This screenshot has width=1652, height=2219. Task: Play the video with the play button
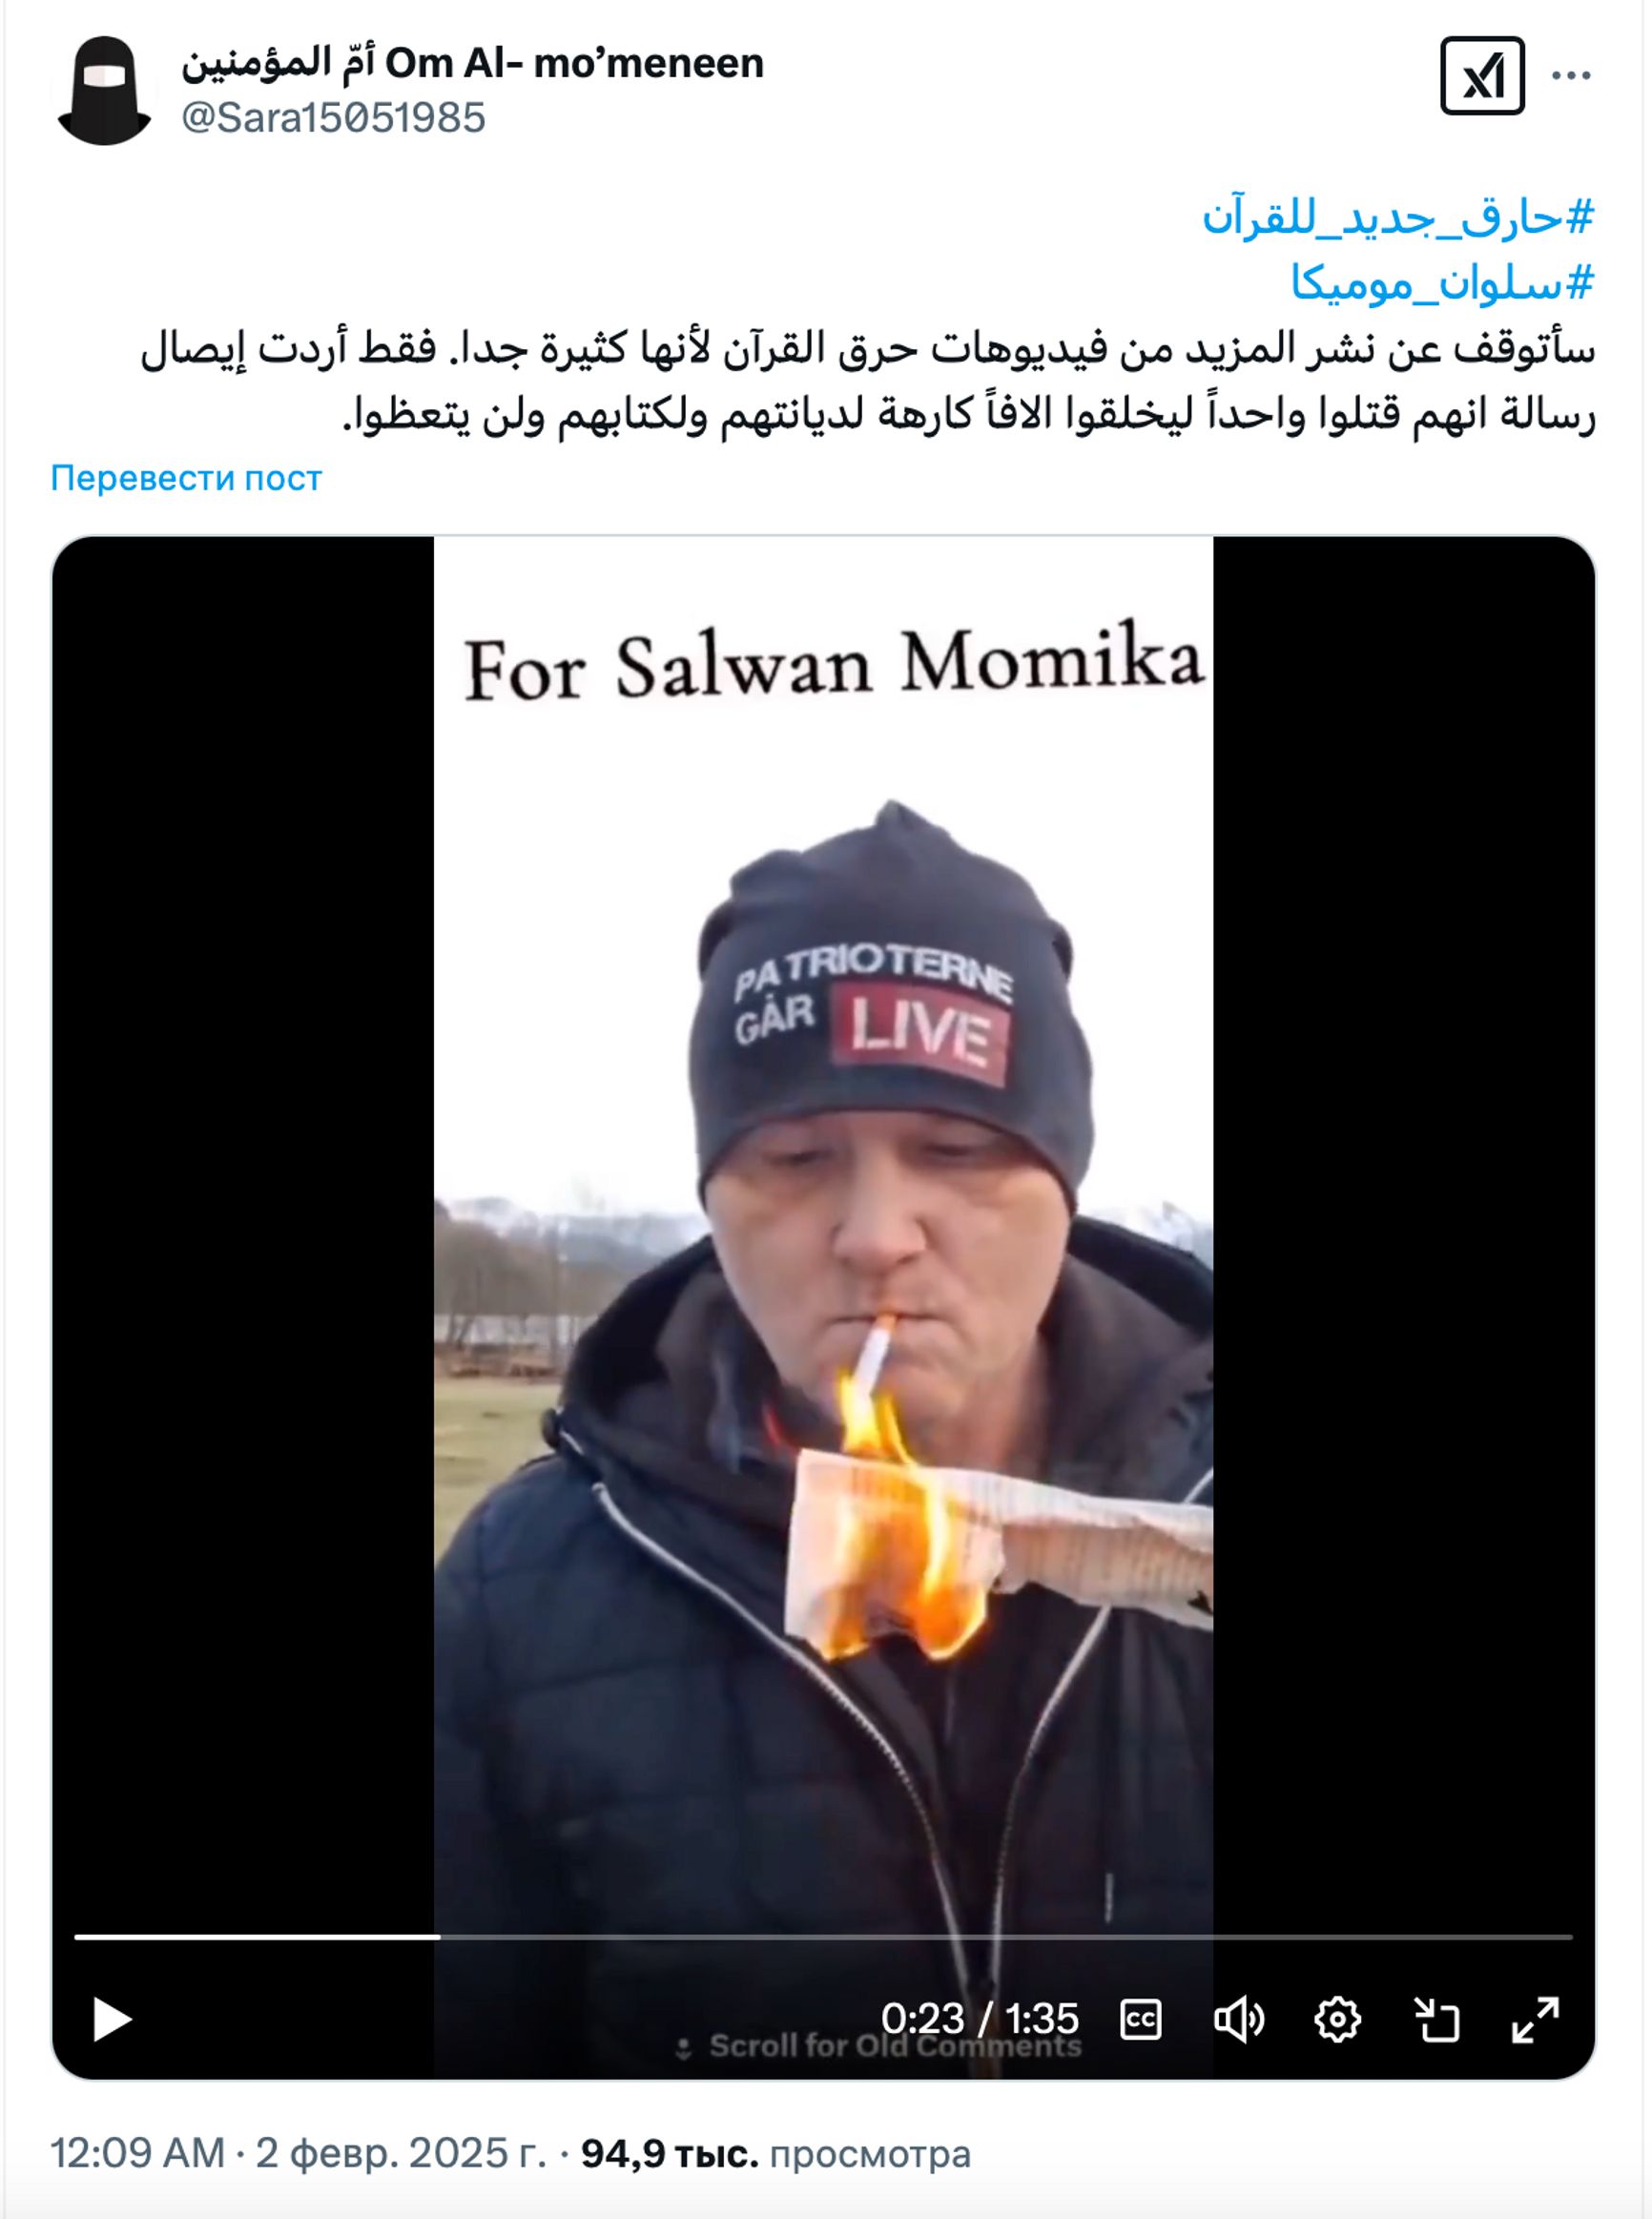click(x=112, y=2019)
